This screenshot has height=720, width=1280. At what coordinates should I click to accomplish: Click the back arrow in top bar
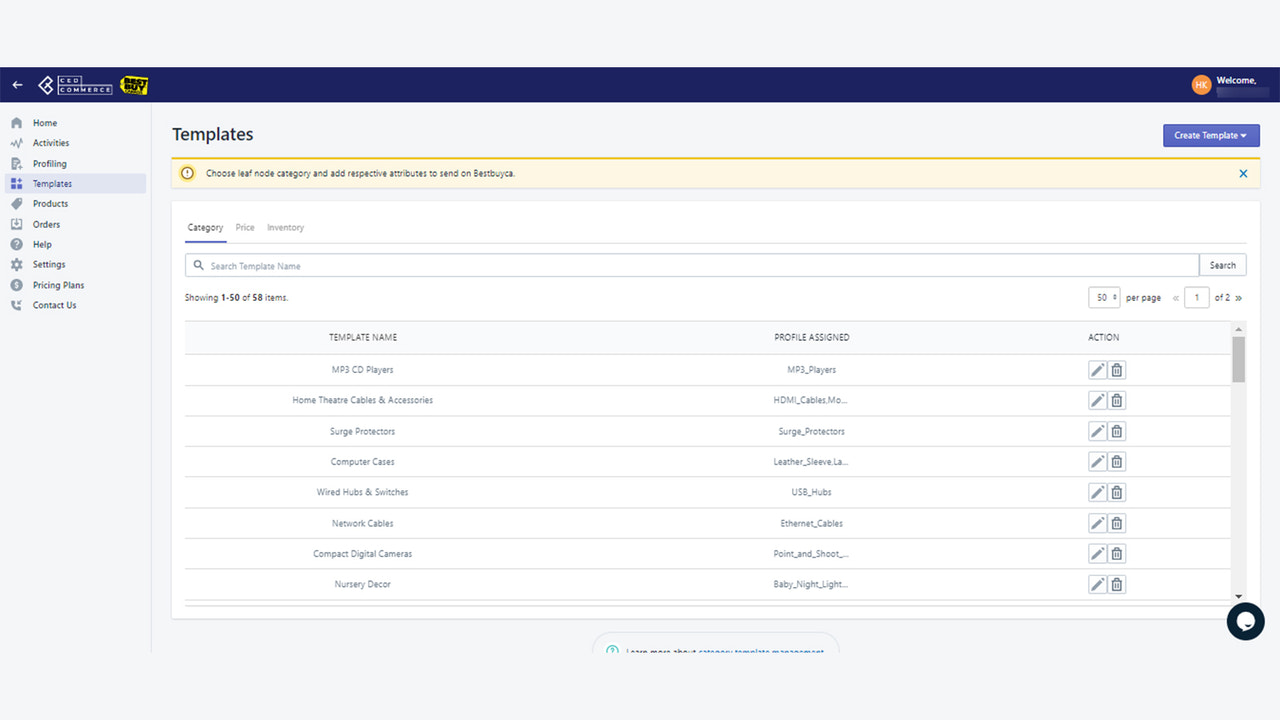pos(16,84)
